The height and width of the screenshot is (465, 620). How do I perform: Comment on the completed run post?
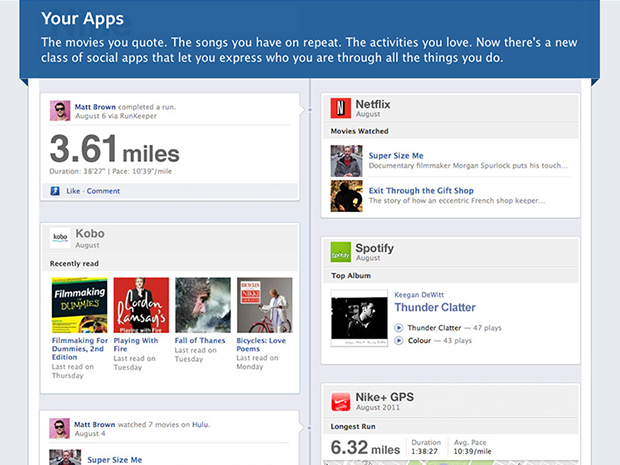click(x=102, y=190)
